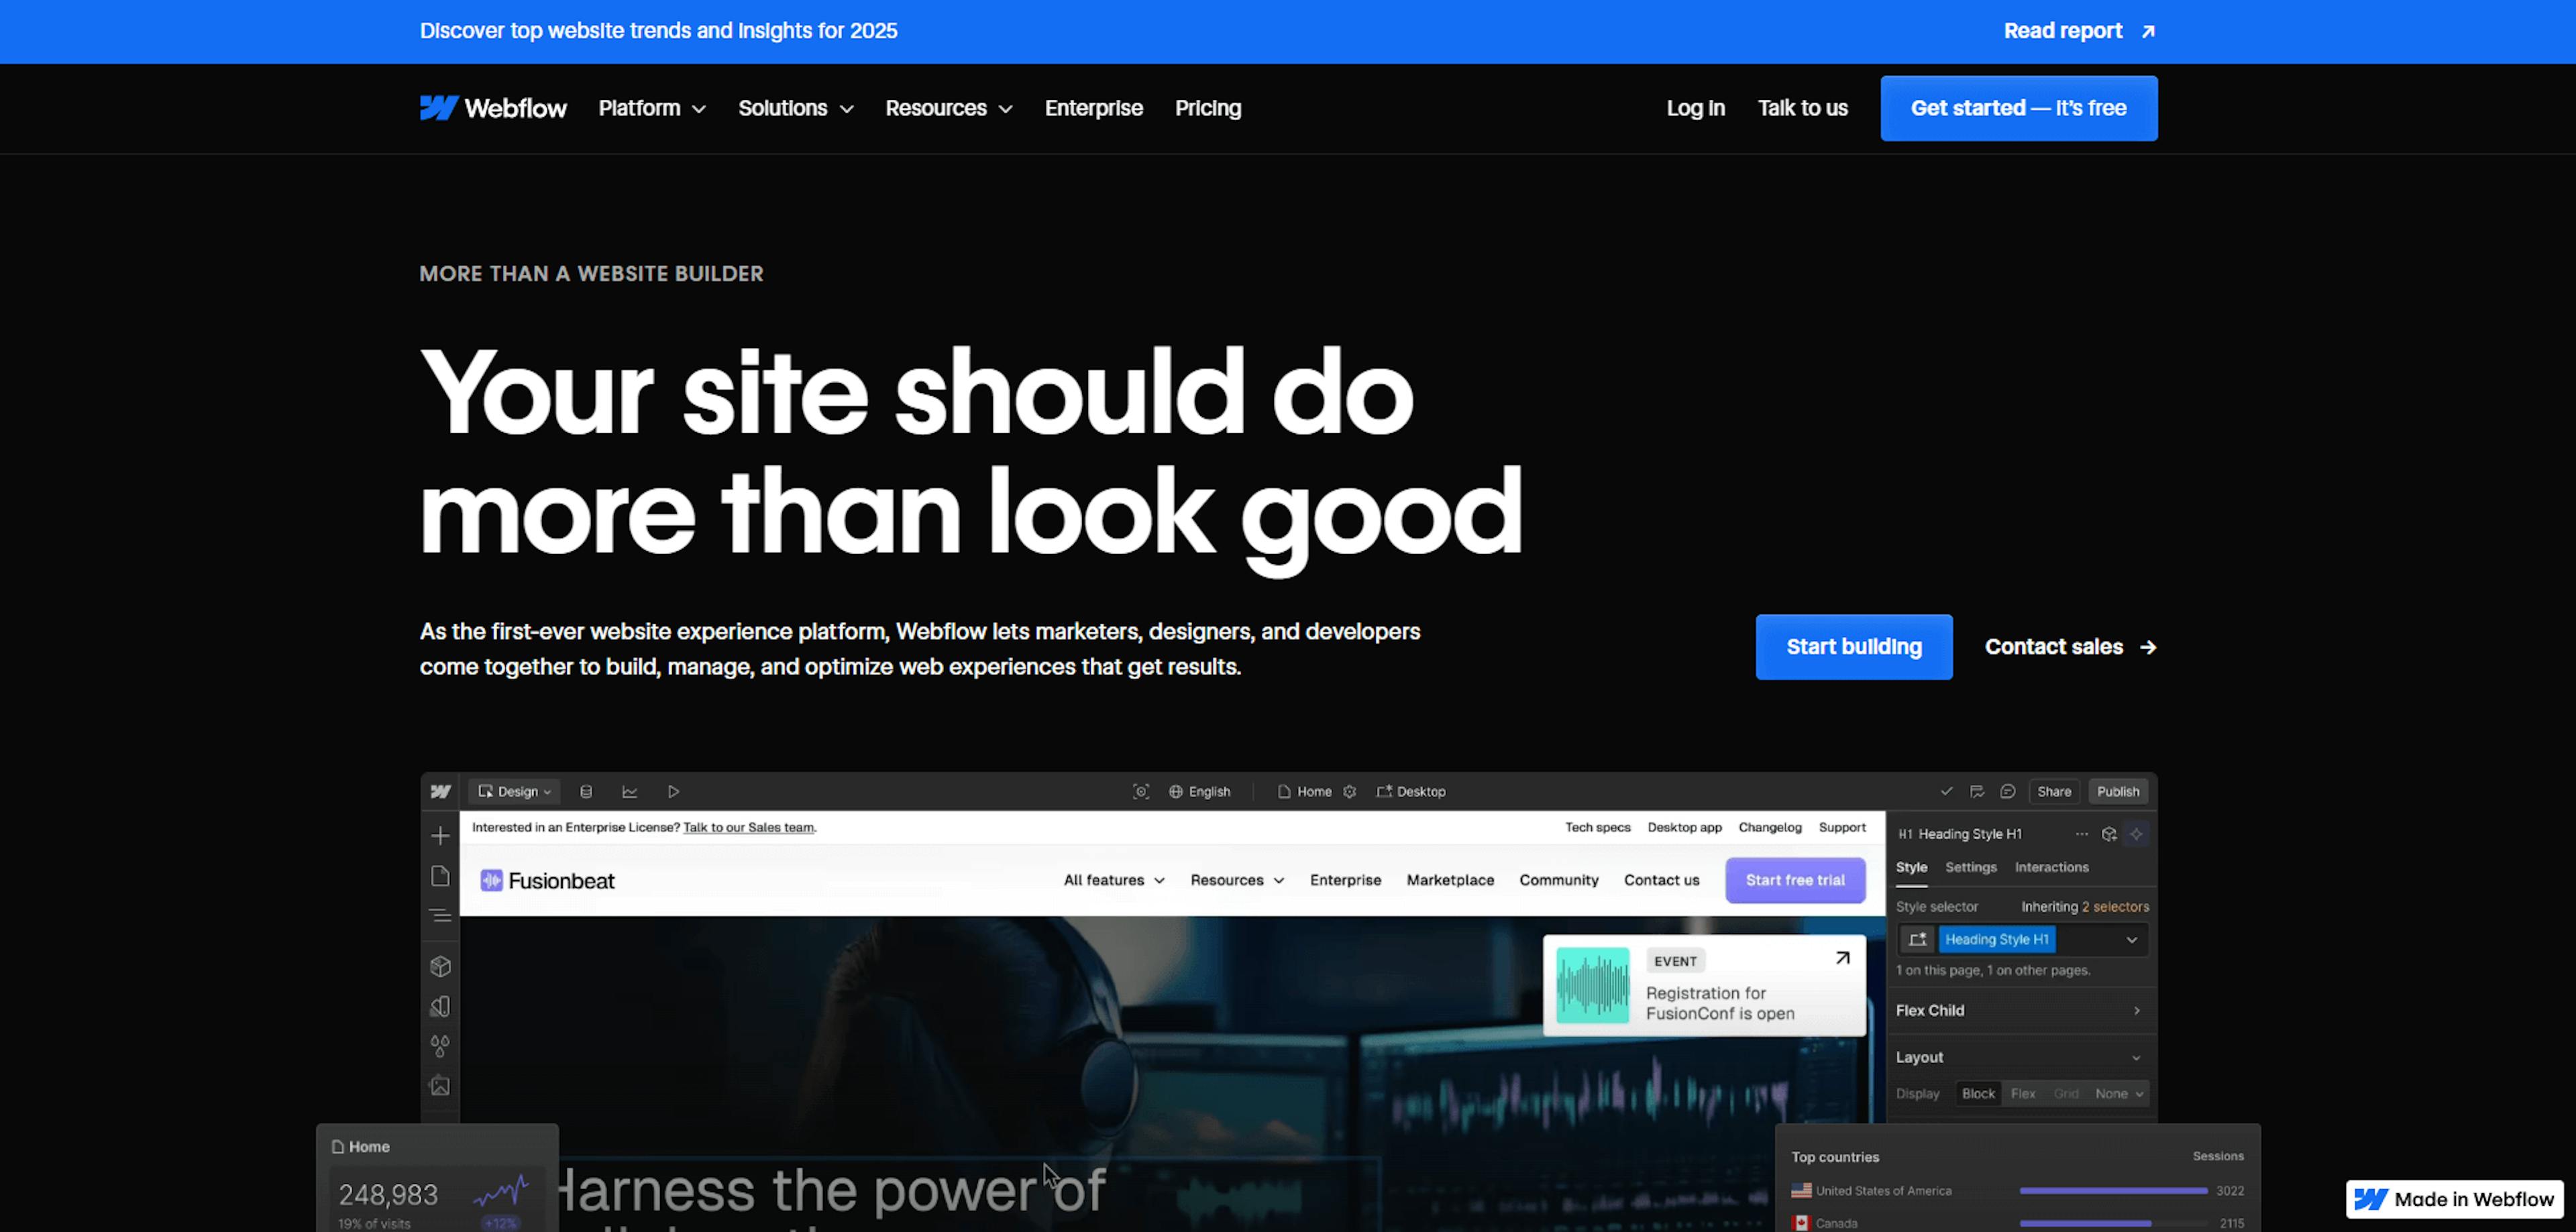2576x1232 pixels.
Task: Toggle the Grid layout option
Action: pos(2067,1093)
